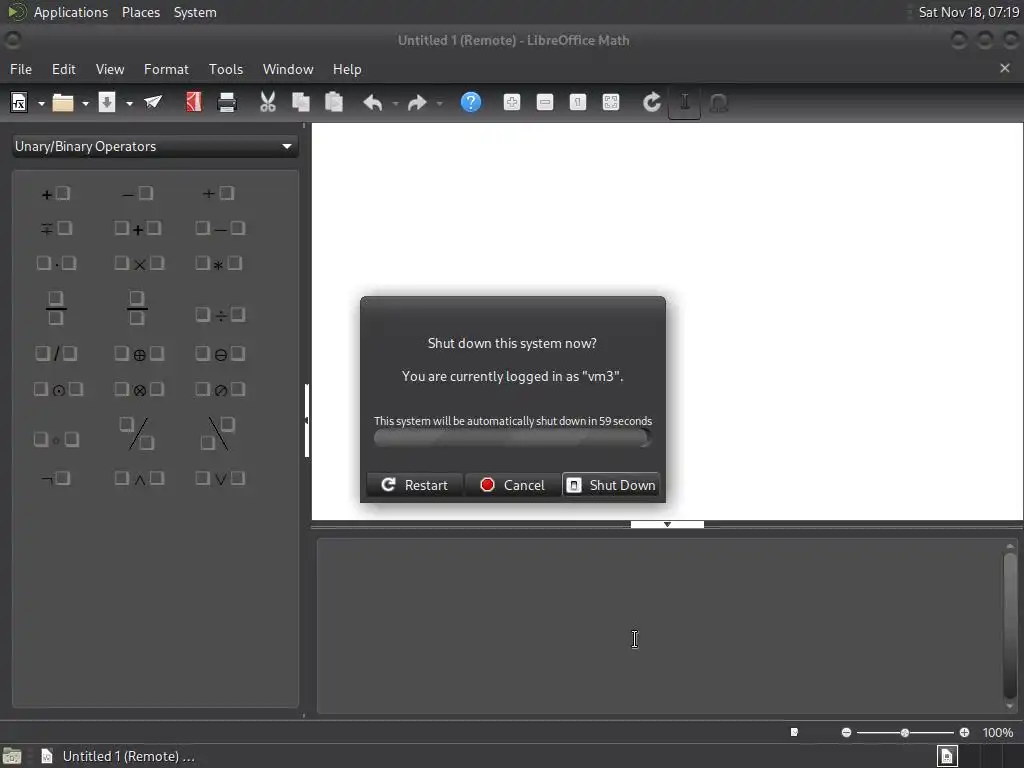Open the Undo history dropdown arrow
Screen dimensions: 1024x768
tap(395, 103)
